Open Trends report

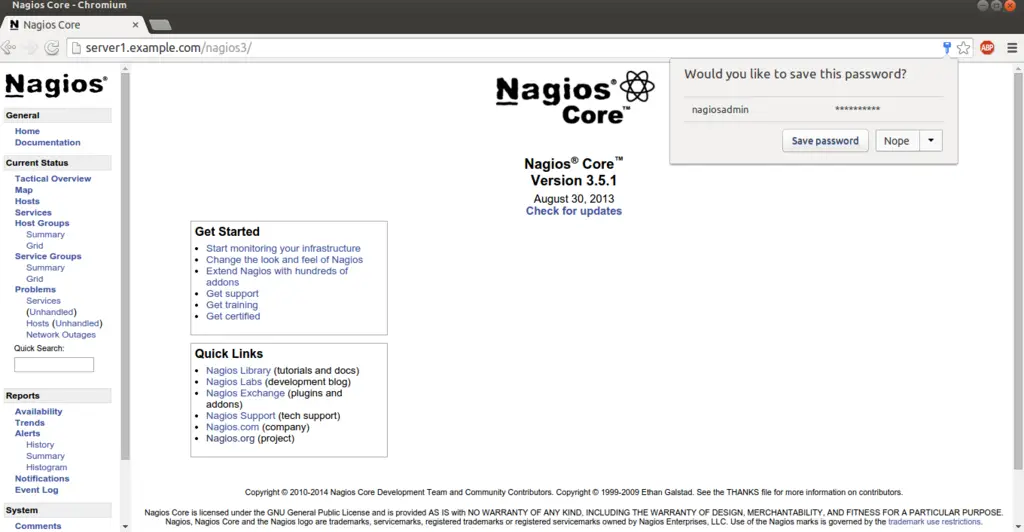(x=30, y=423)
